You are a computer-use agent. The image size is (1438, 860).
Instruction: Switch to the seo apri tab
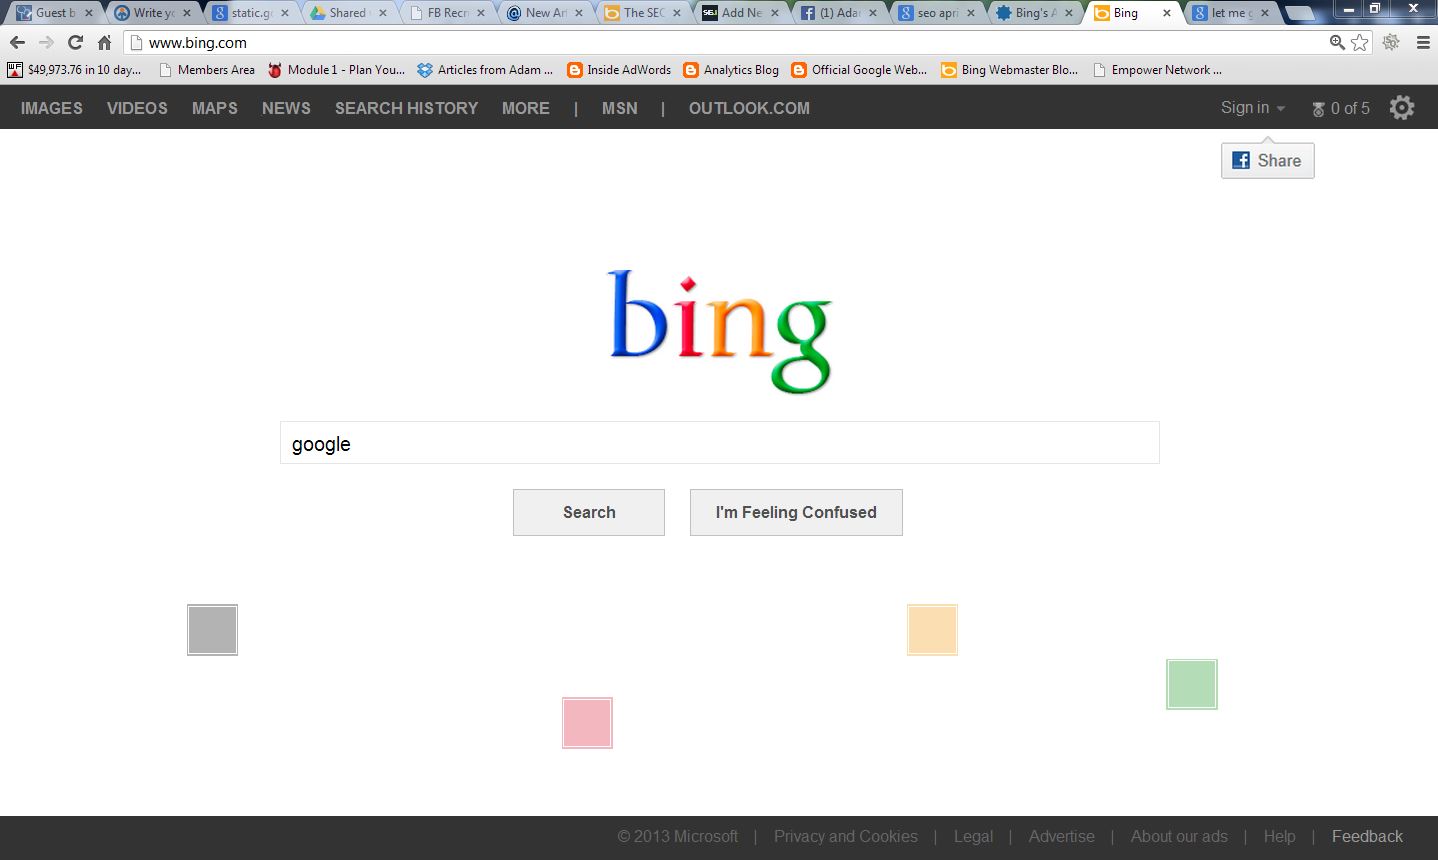[x=936, y=13]
